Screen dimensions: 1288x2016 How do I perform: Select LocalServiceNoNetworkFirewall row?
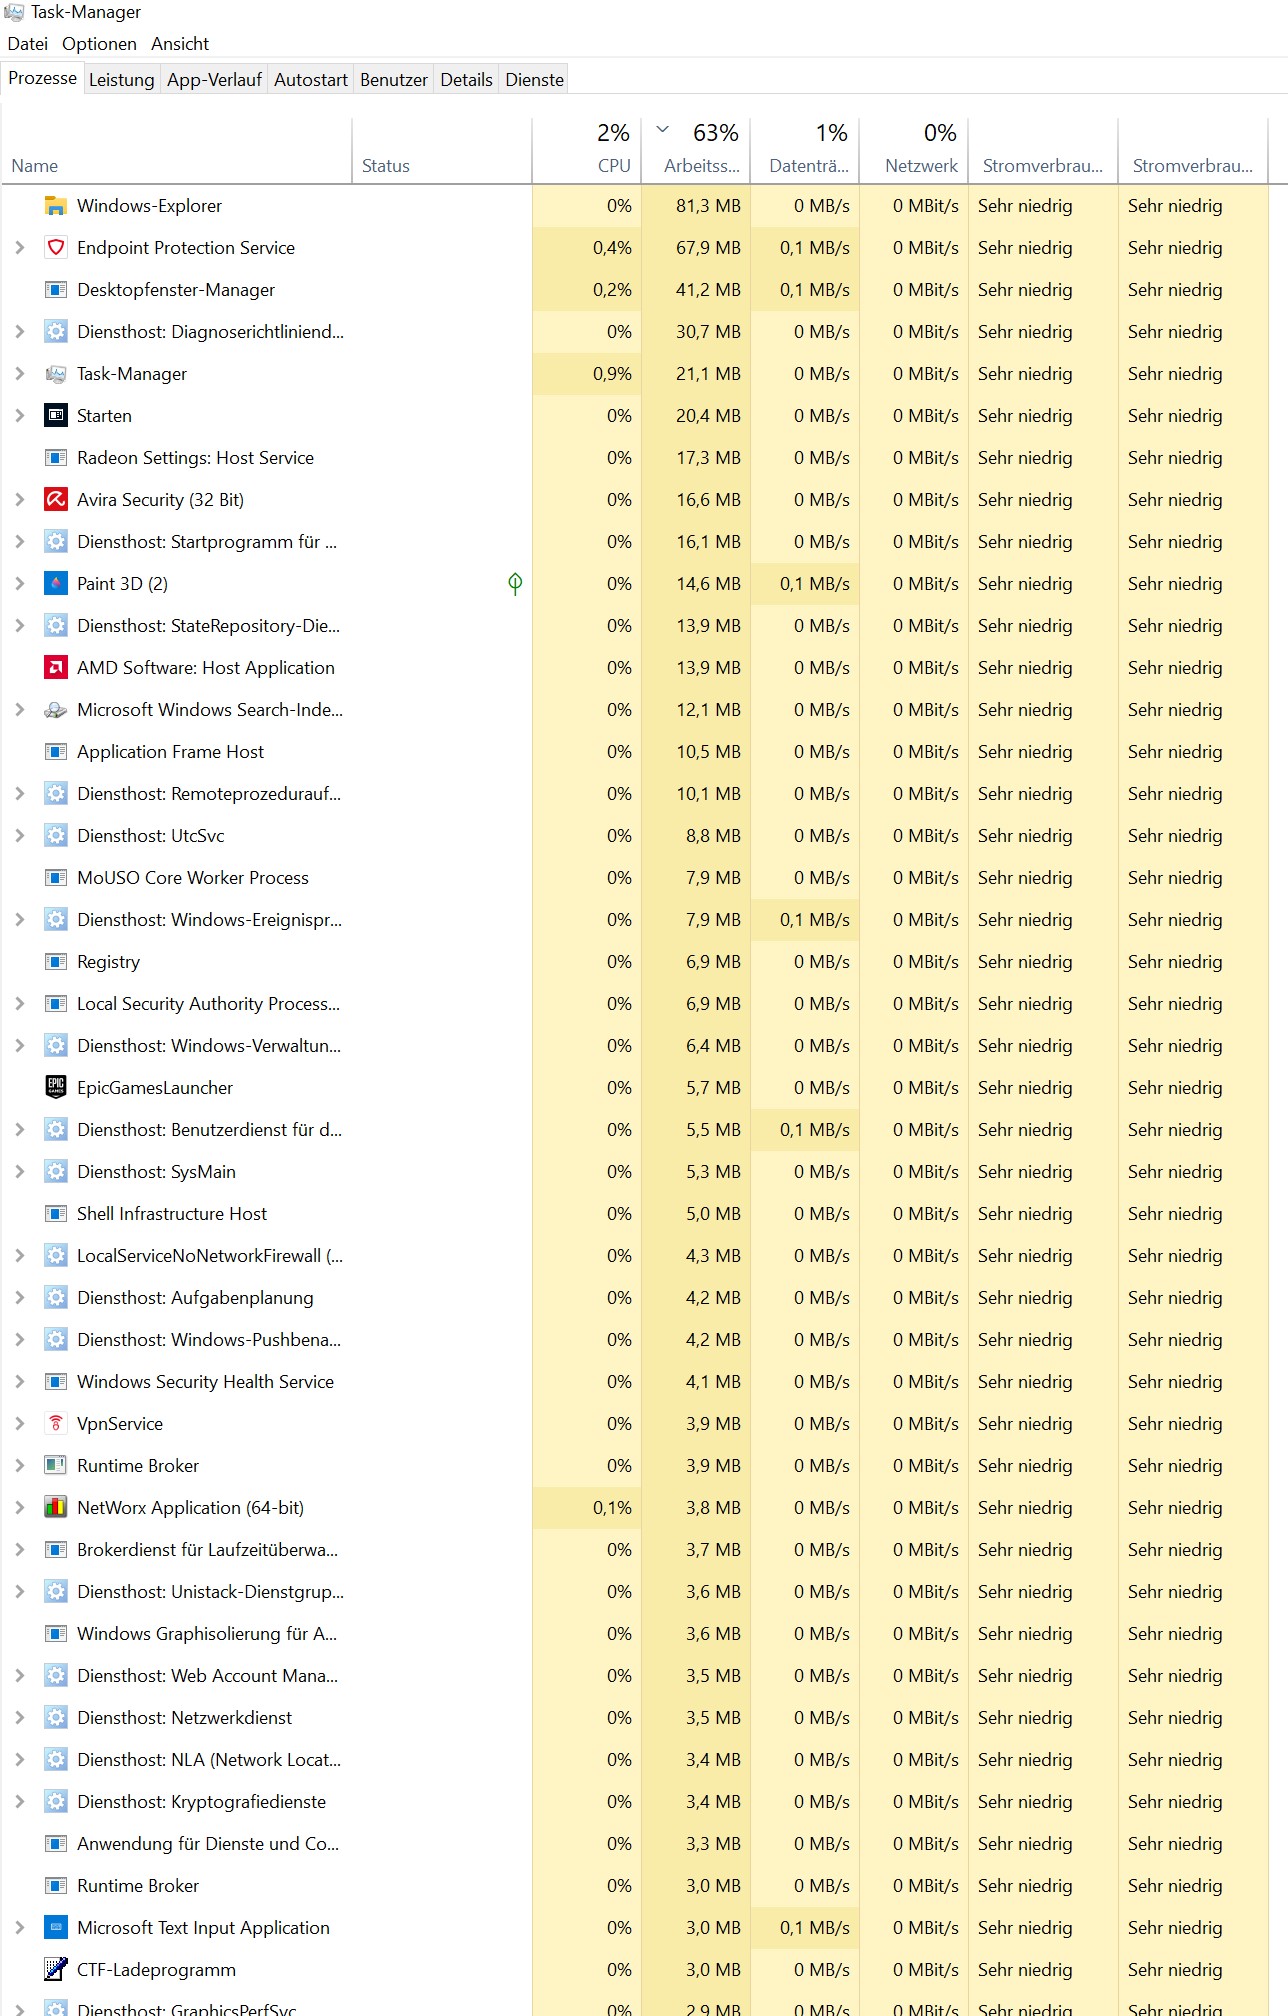pos(634,1256)
